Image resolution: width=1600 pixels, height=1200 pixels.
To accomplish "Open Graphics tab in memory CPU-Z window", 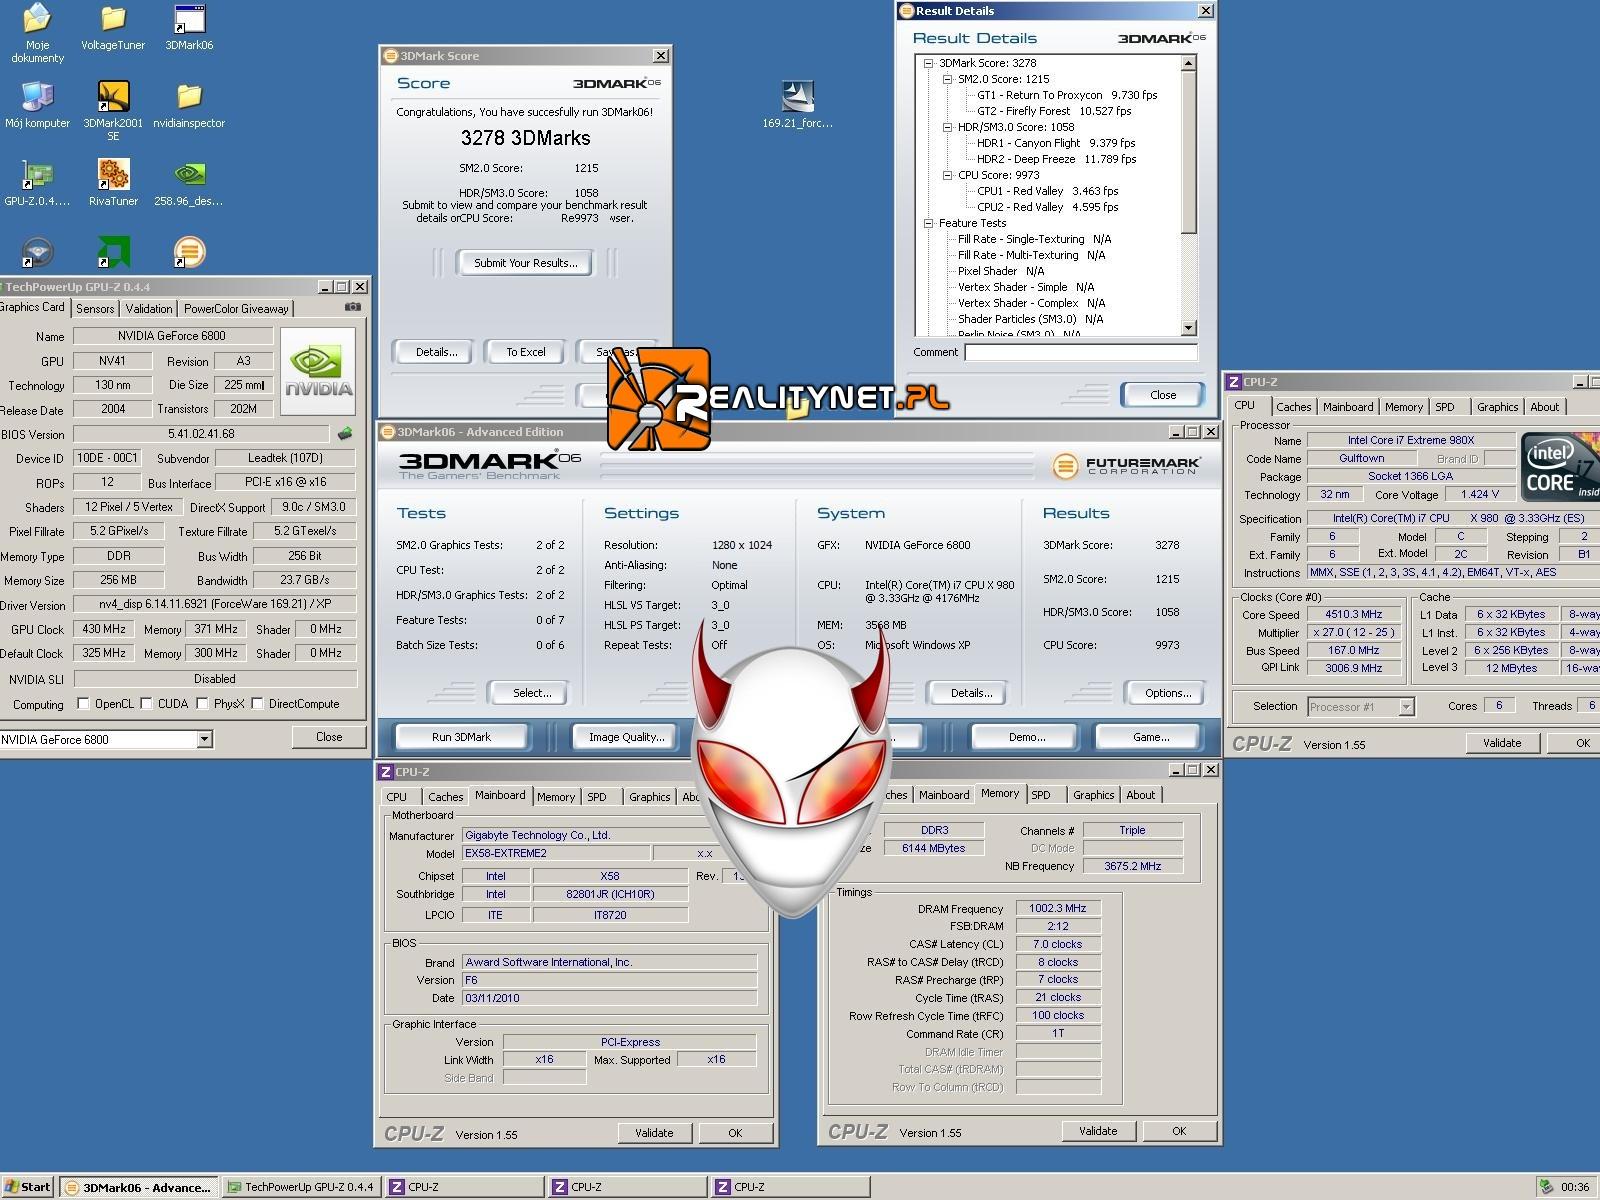I will point(1093,795).
